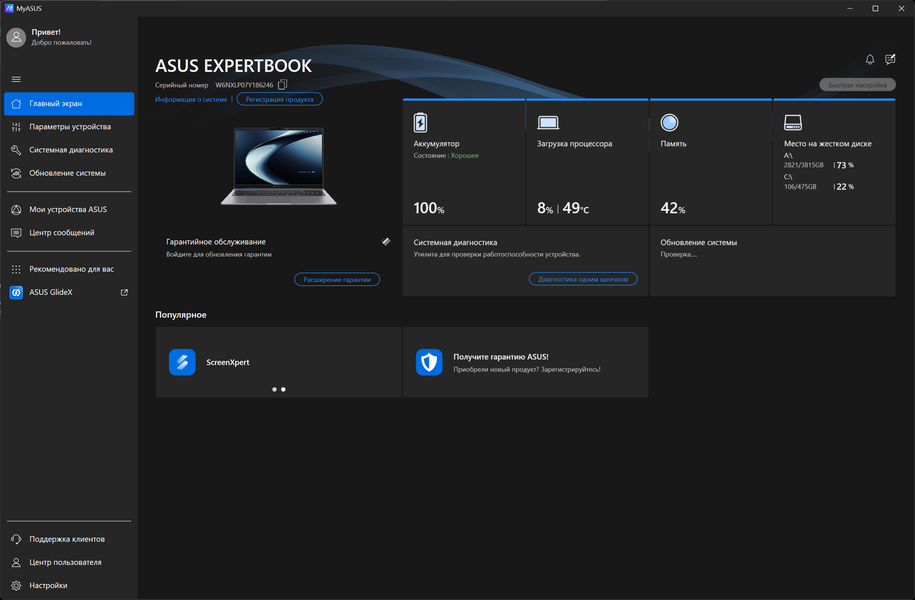Open Получите гарантию ASUS! card title

501,357
